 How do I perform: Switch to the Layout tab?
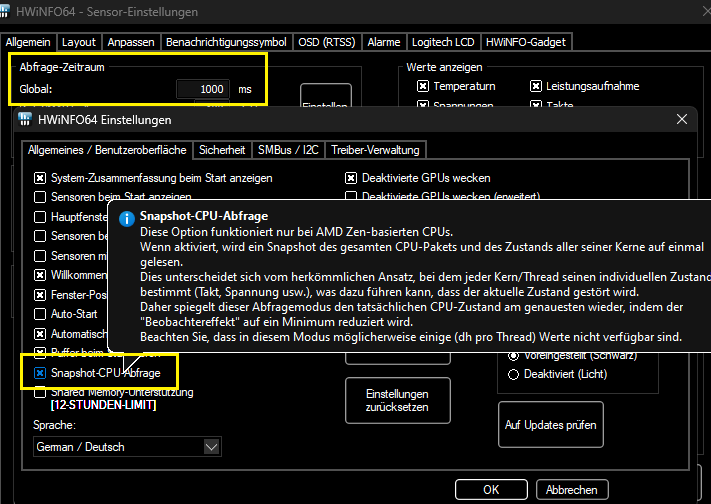click(x=79, y=42)
